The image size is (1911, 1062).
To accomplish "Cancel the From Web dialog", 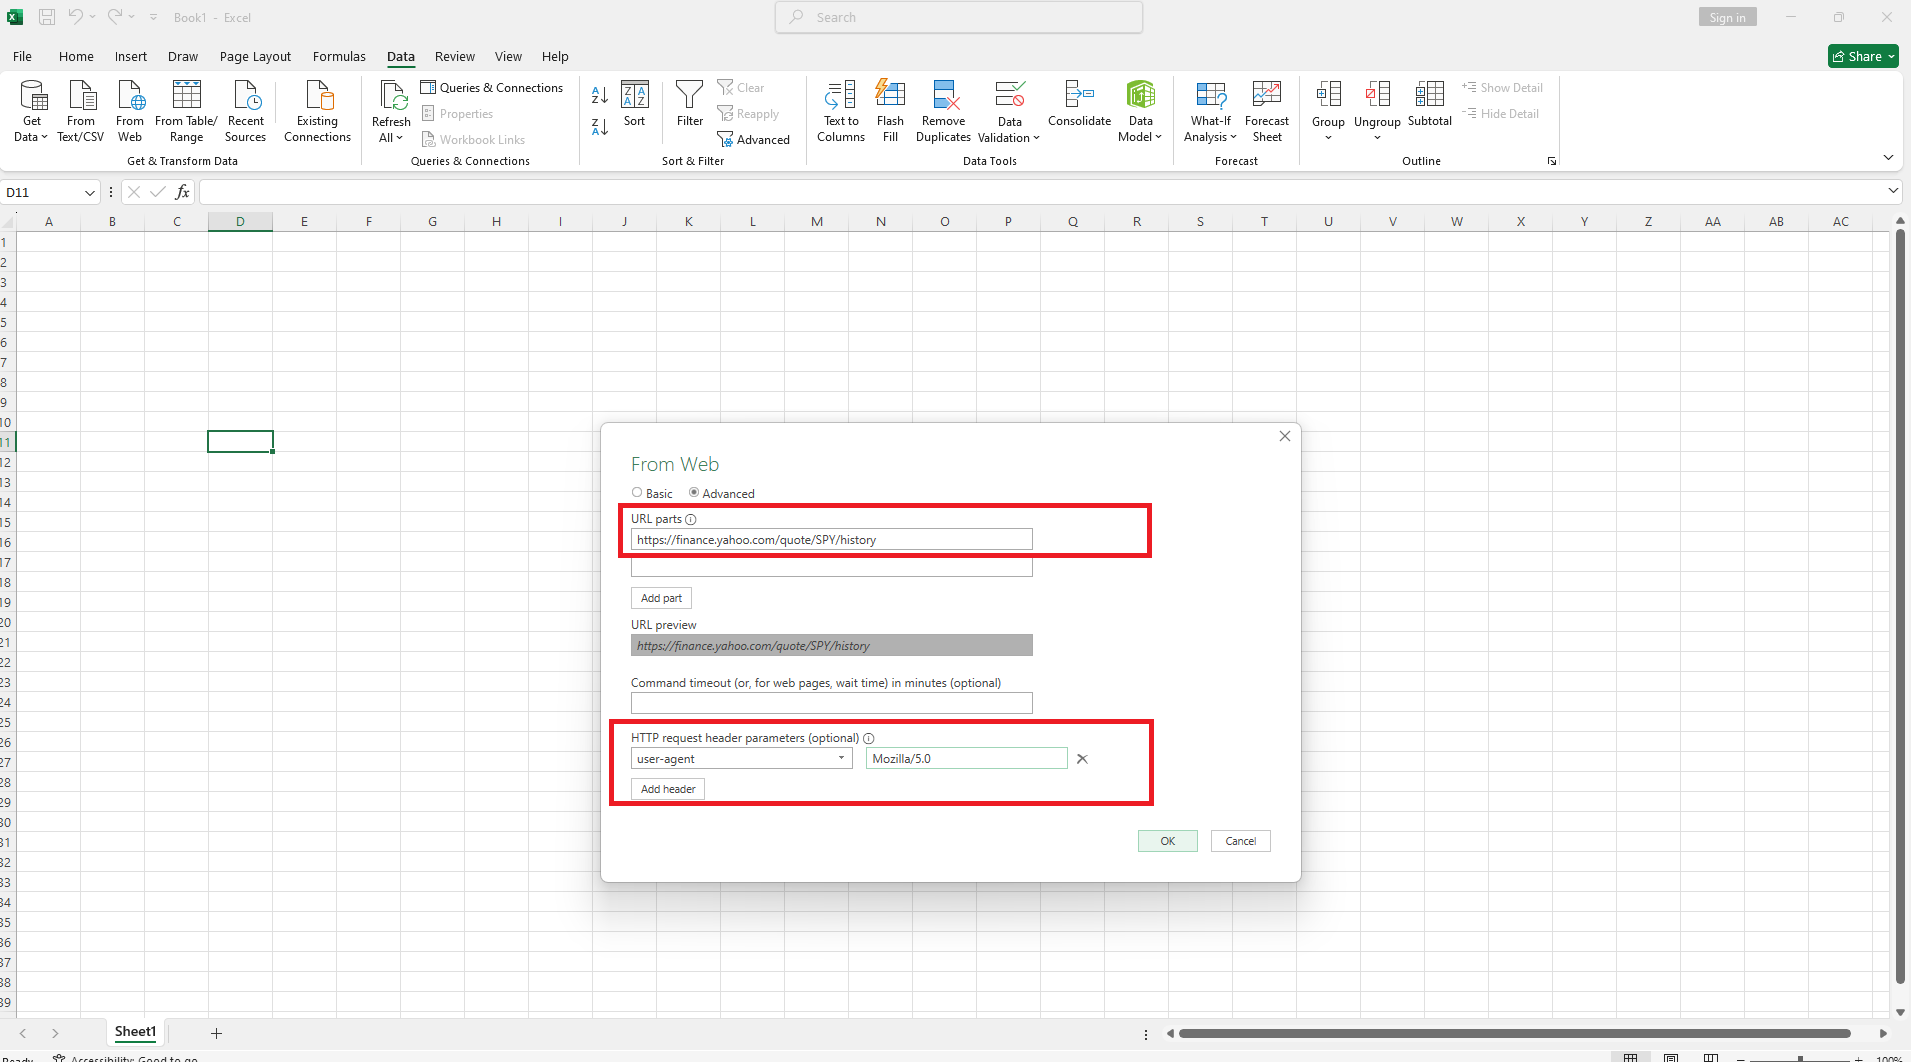I will 1240,841.
